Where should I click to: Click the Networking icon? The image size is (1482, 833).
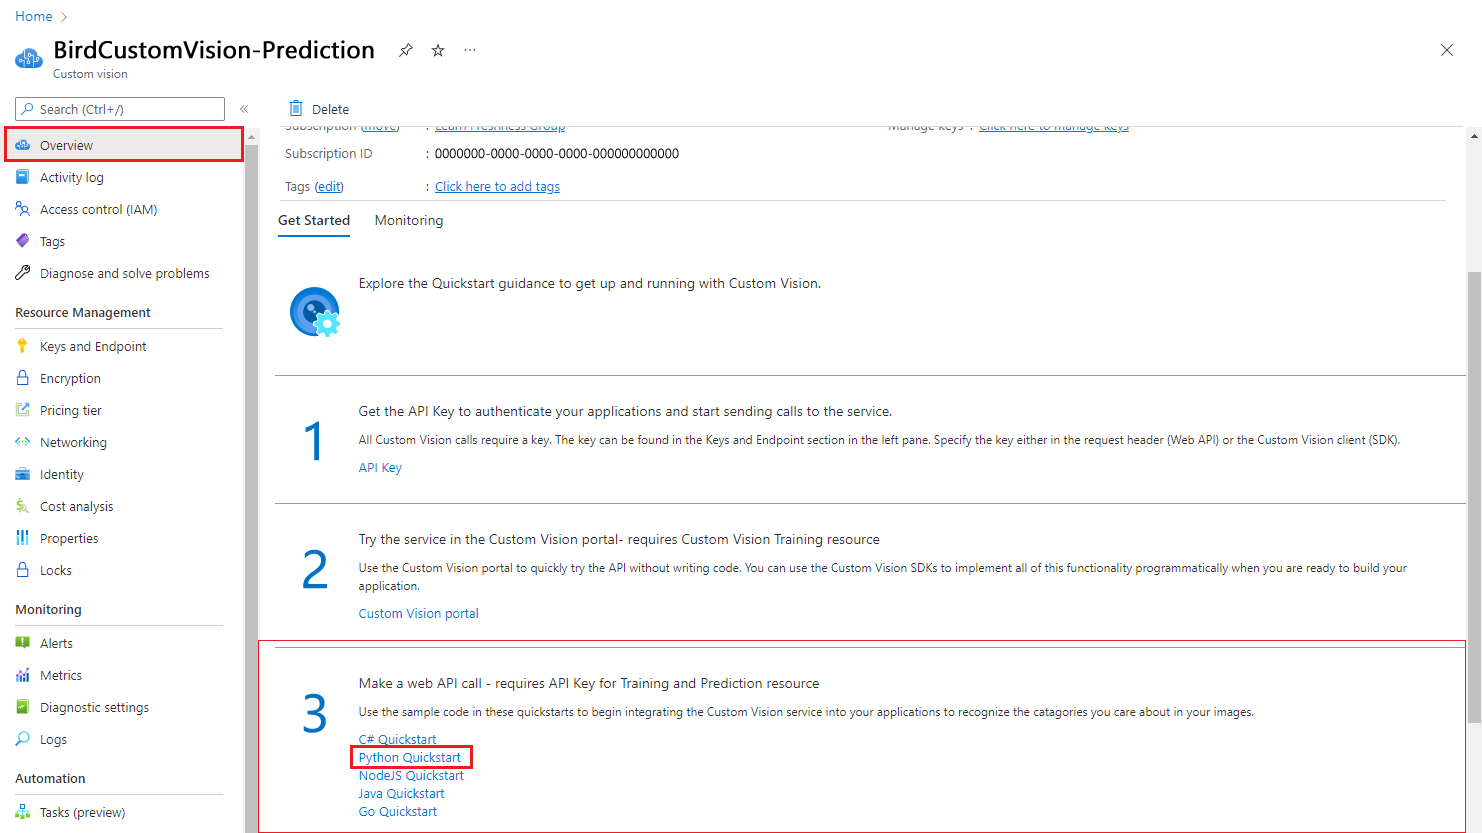(x=23, y=442)
